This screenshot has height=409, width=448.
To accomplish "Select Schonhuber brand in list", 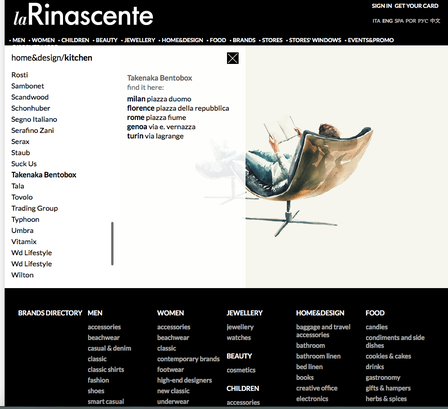I will [31, 108].
